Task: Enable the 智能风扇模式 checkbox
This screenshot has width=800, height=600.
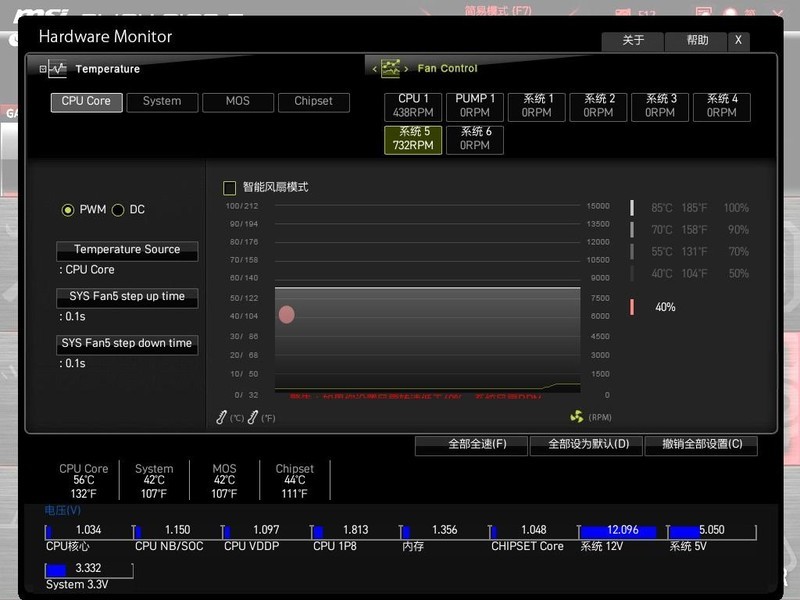Action: click(230, 188)
